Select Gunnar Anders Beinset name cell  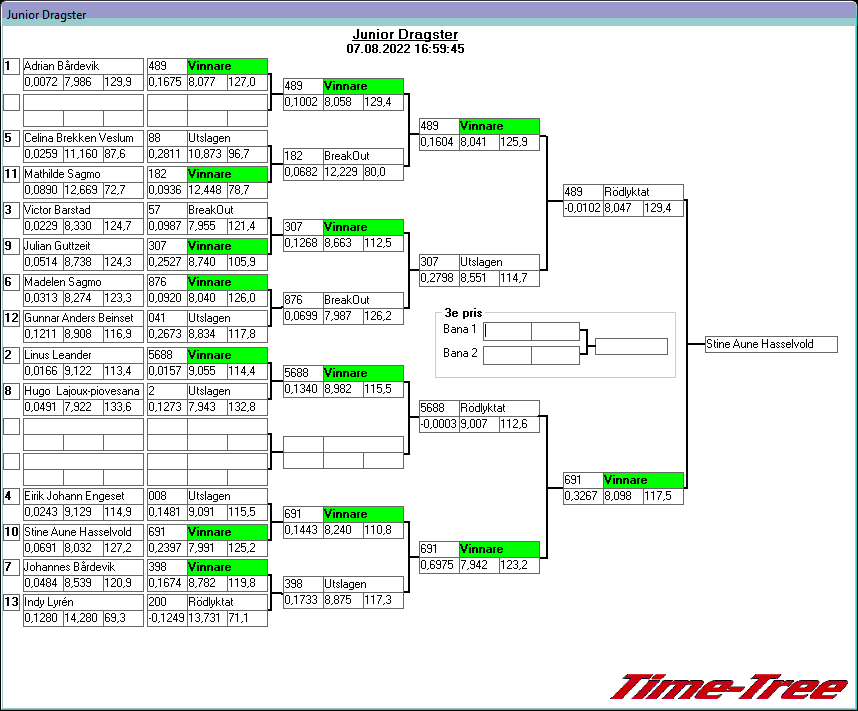[83, 318]
